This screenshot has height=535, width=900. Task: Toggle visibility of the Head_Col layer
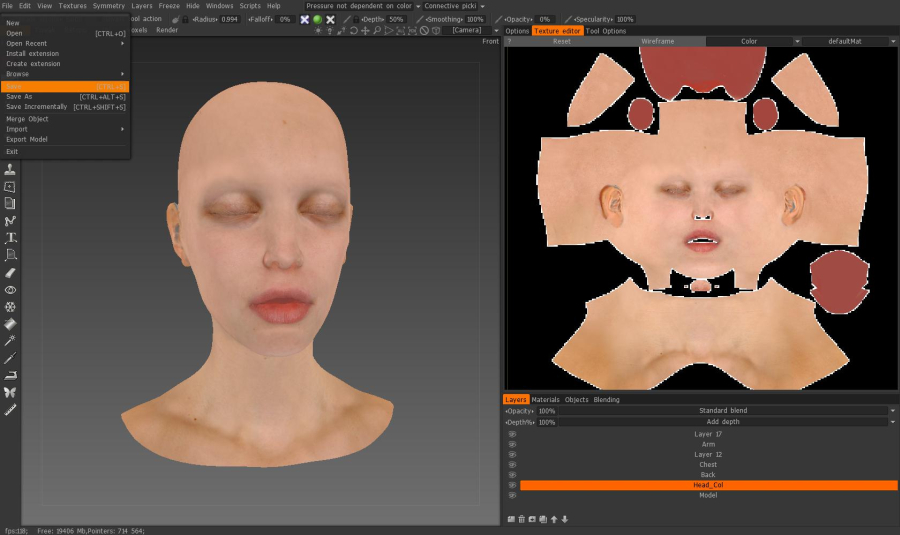point(512,485)
